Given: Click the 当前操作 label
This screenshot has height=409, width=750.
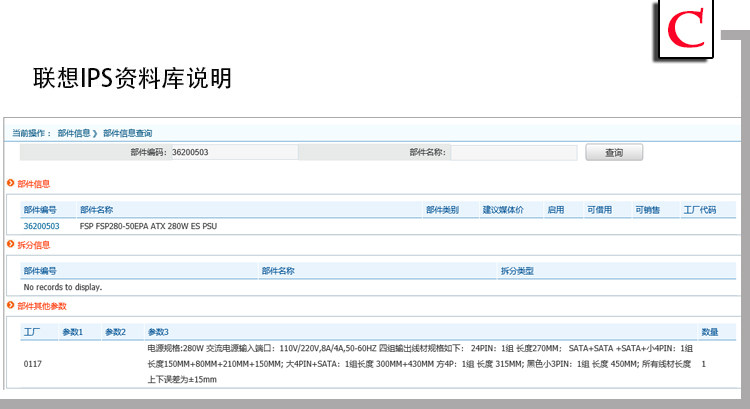Looking at the screenshot, I should click(x=32, y=133).
